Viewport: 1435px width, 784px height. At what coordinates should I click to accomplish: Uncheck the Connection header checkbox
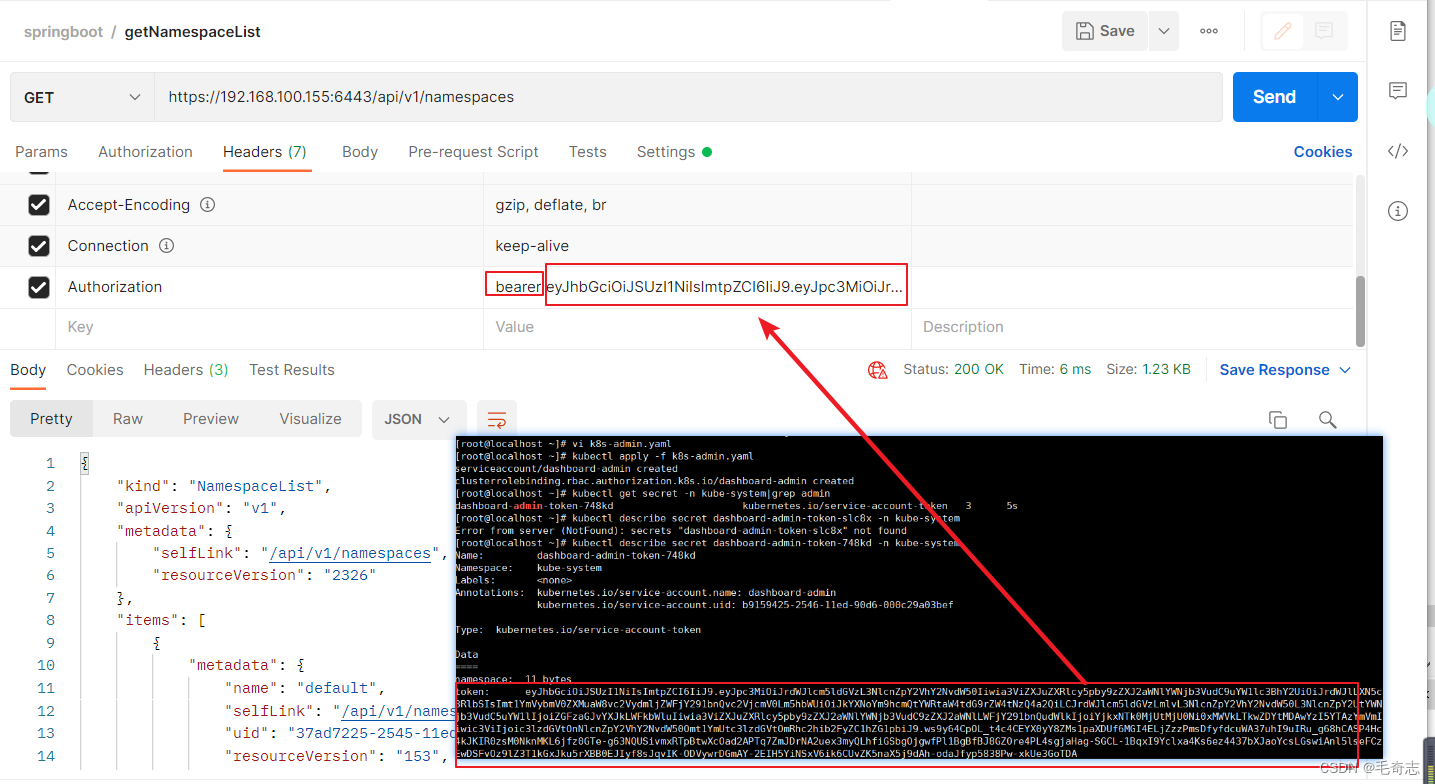tap(38, 246)
